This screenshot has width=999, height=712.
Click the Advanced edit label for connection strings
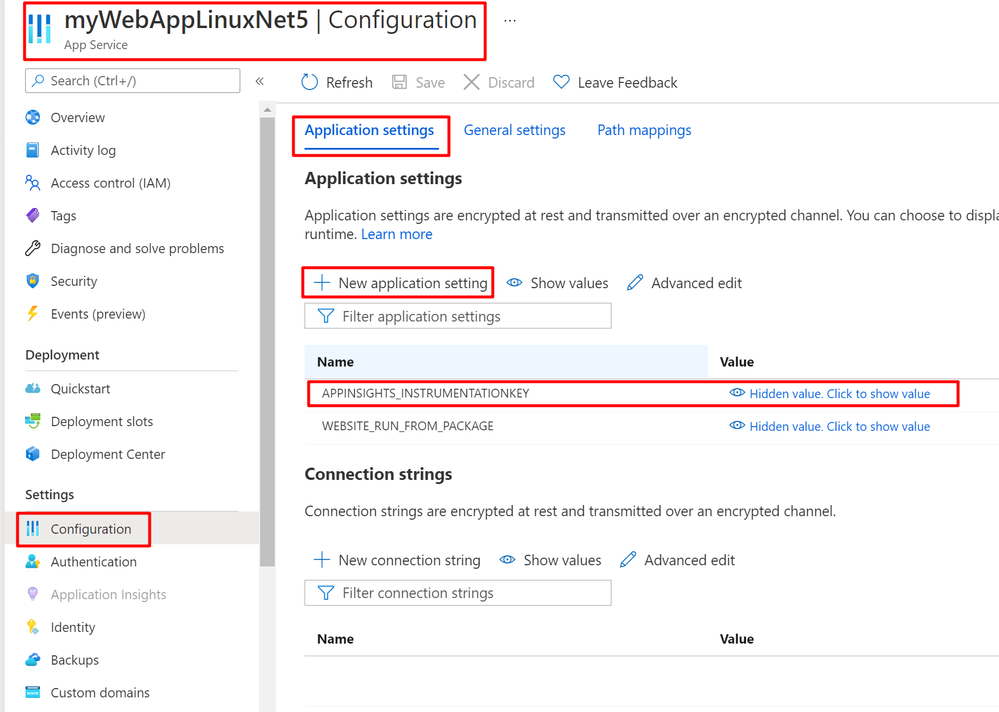click(689, 560)
